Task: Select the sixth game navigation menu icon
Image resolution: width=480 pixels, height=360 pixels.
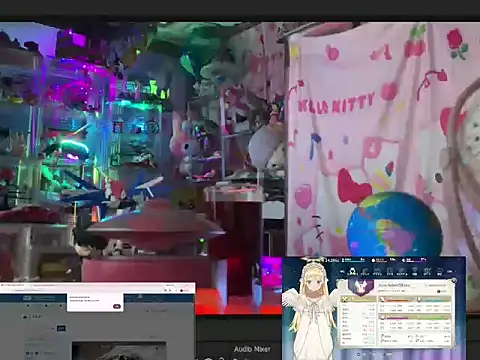Action: tap(415, 272)
